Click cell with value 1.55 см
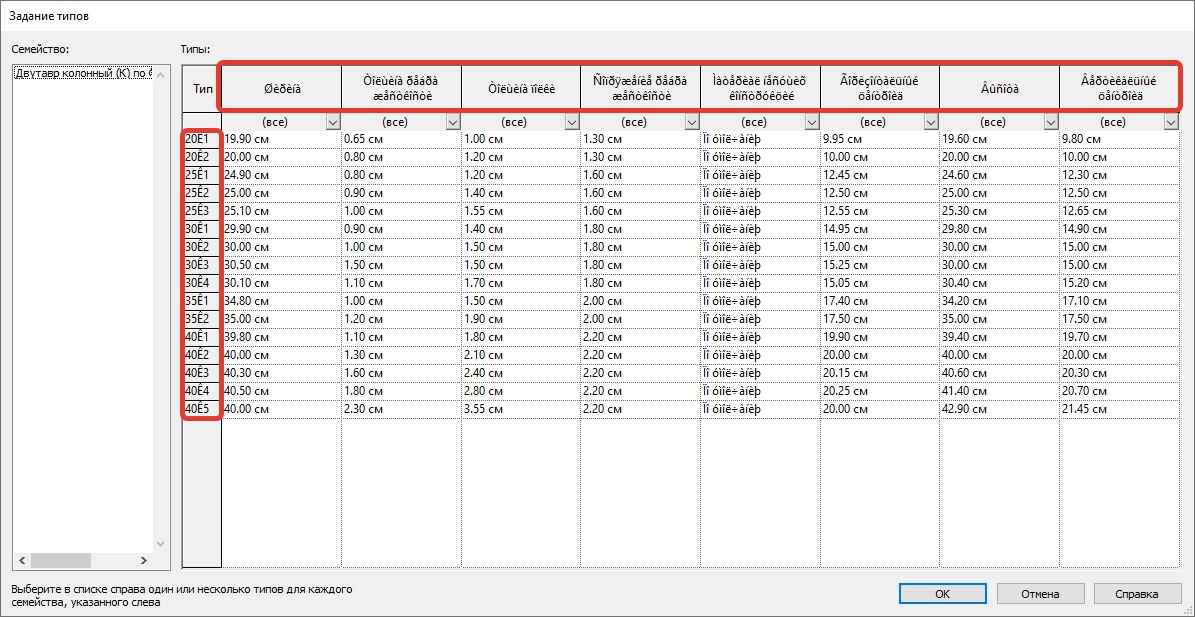This screenshot has height=617, width=1195. tap(521, 210)
